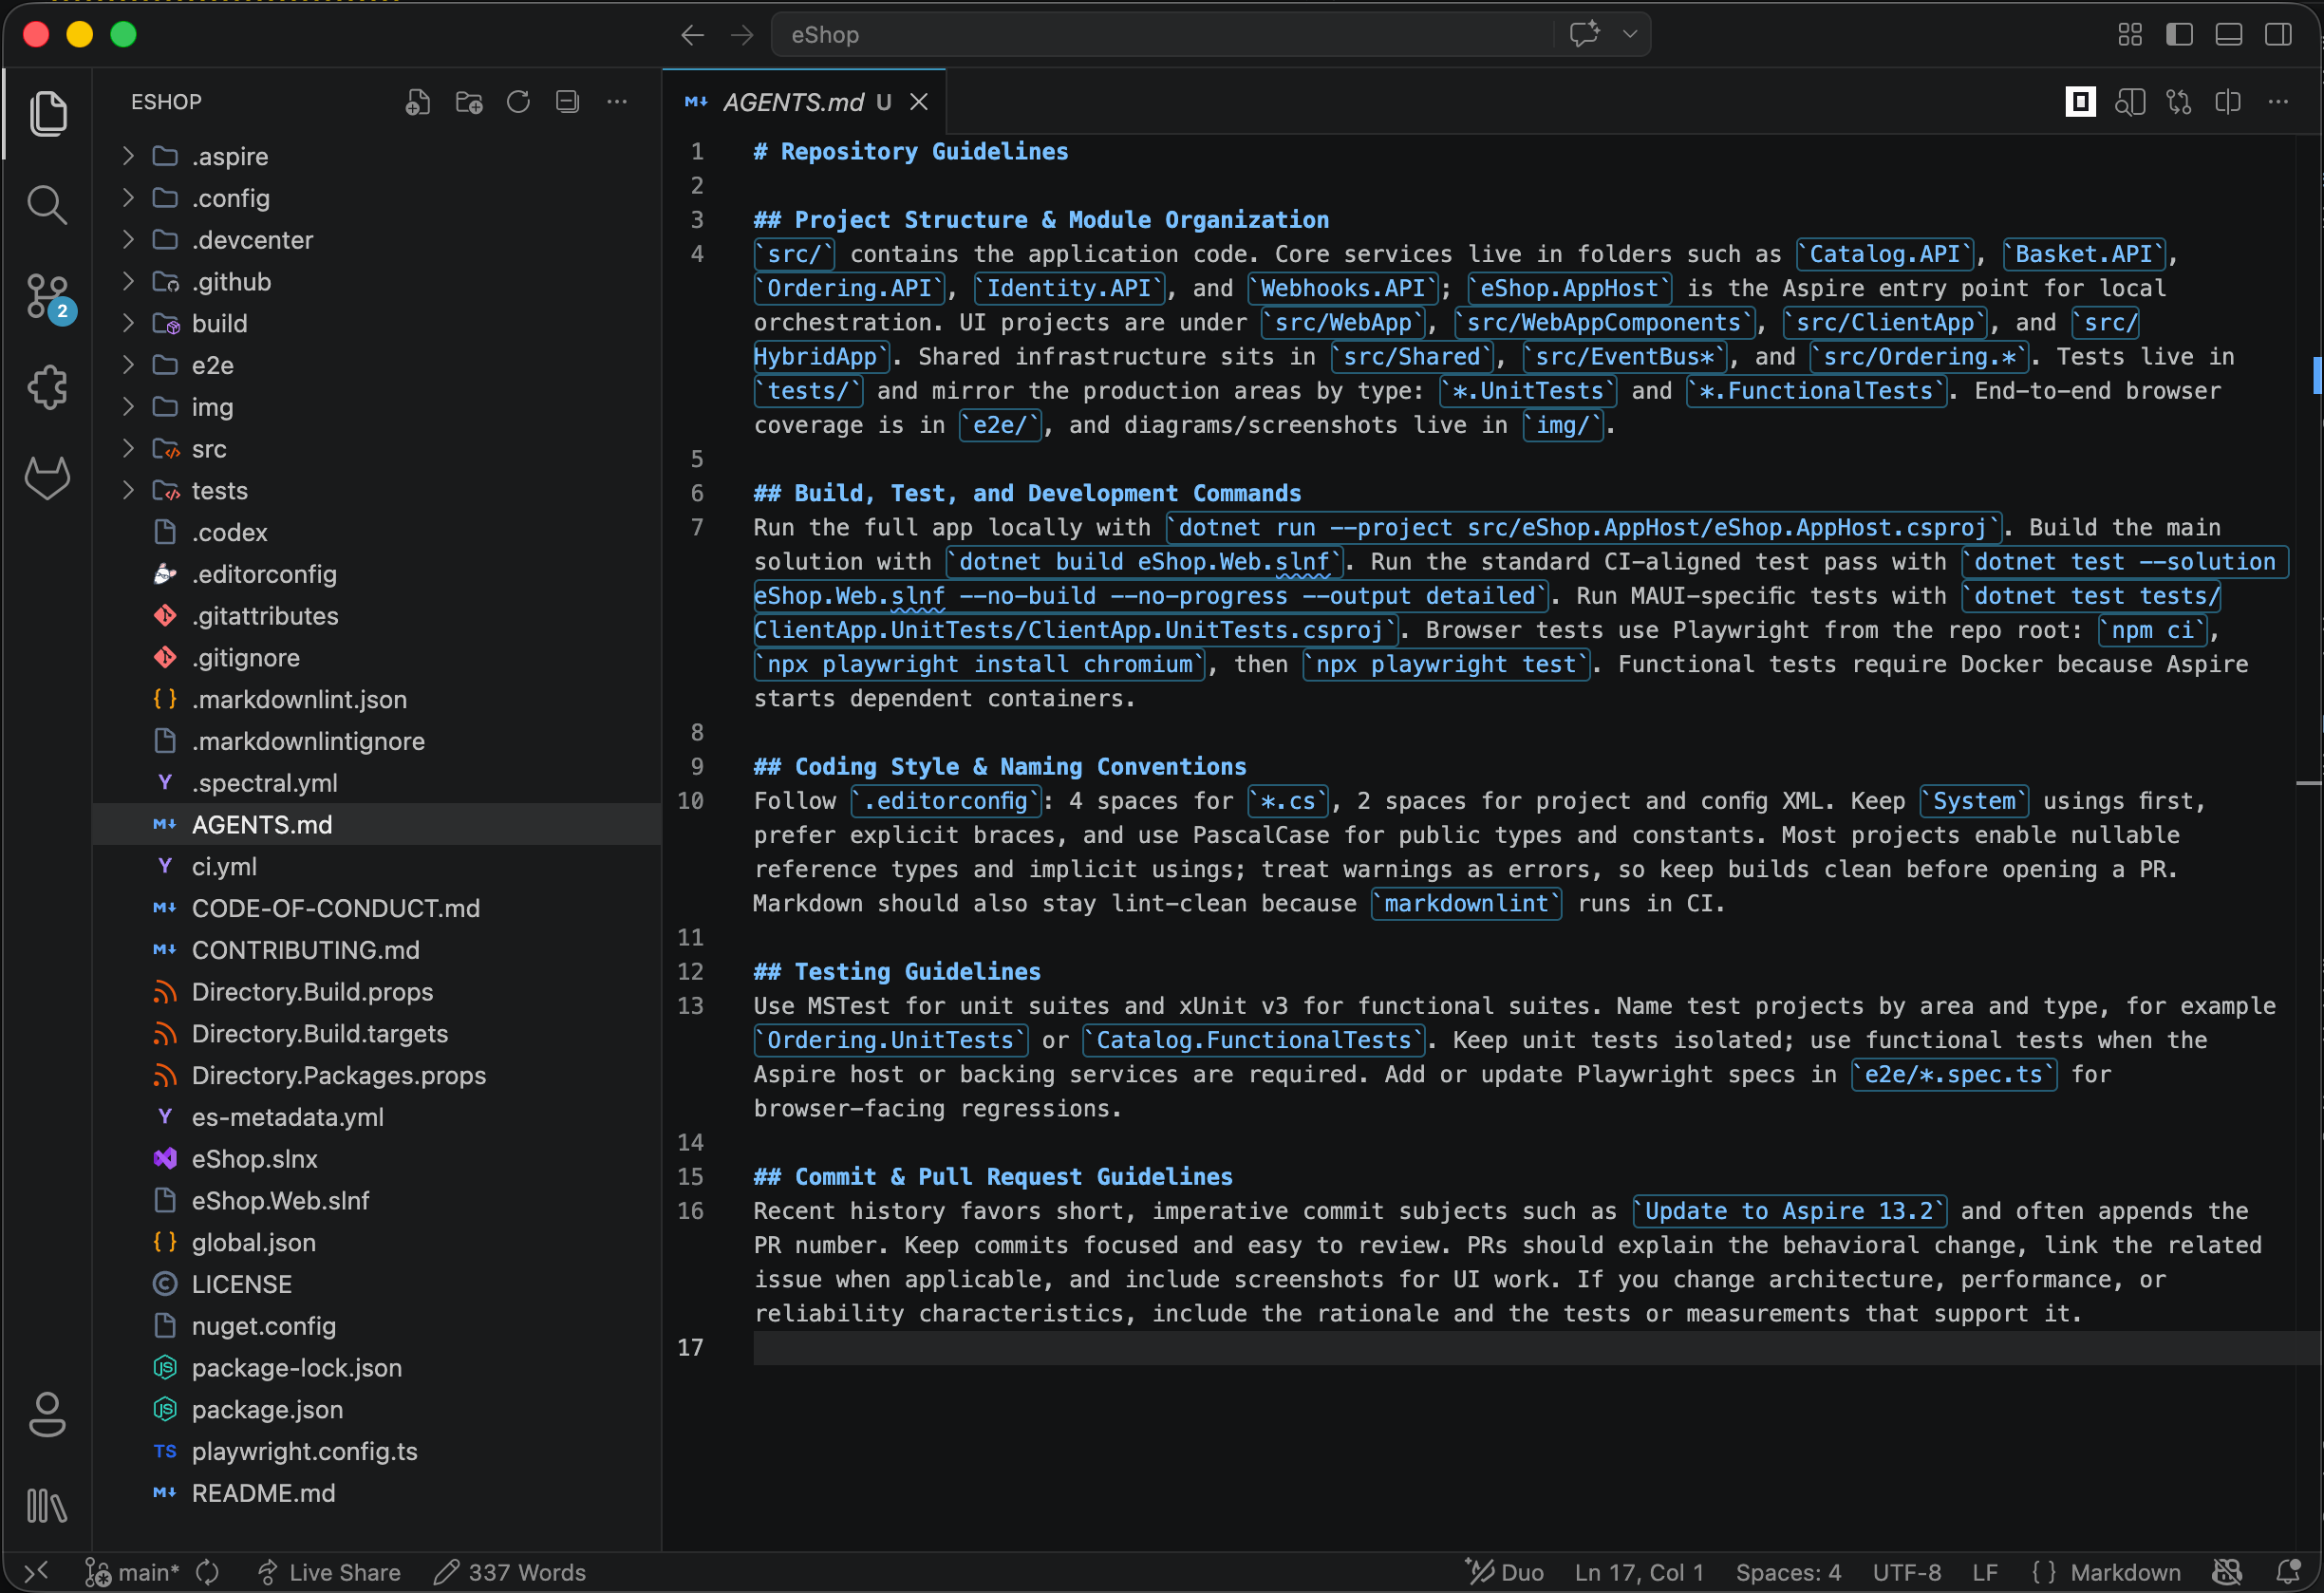Open the remote window indicator

[36, 1572]
